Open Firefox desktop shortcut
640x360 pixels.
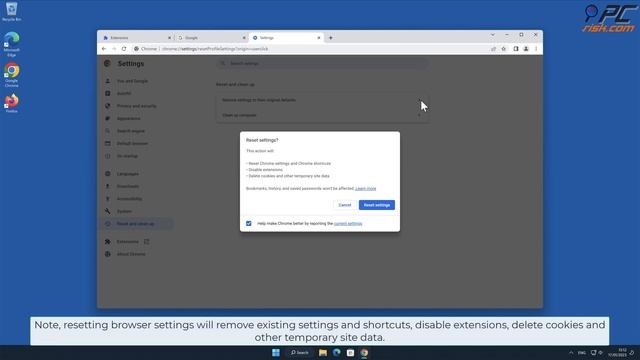coord(11,103)
